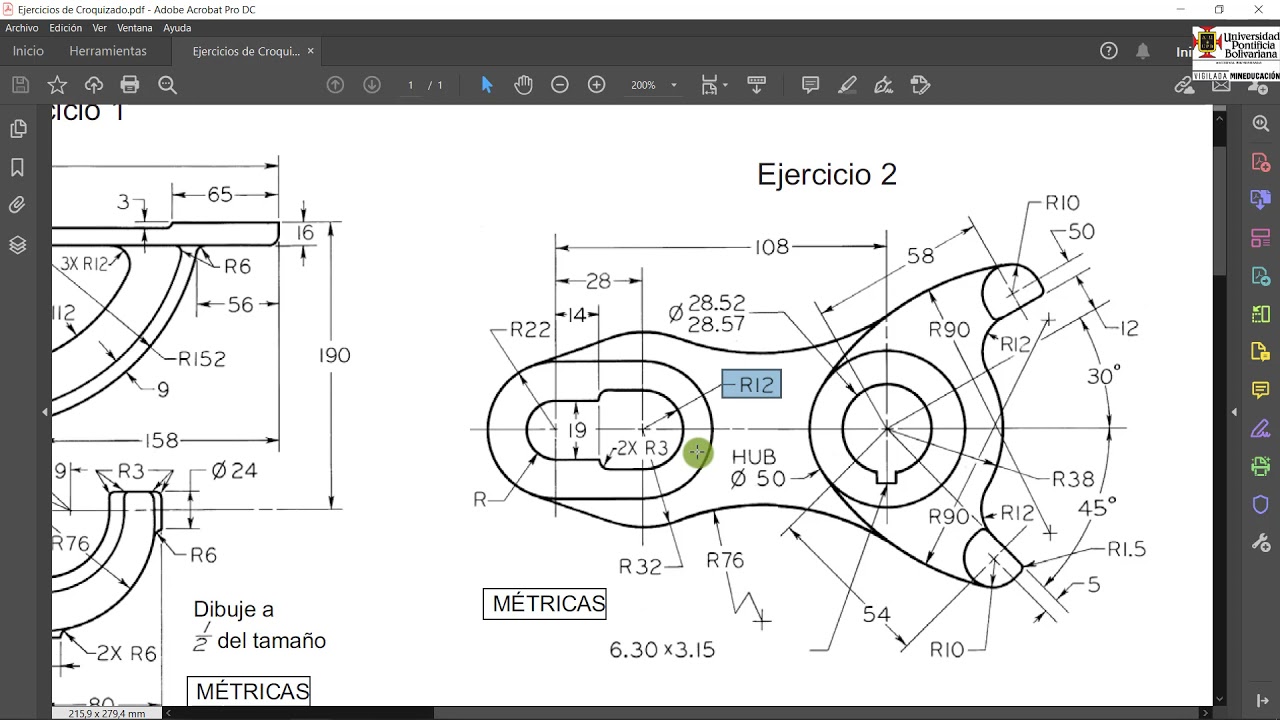Open the sign document pen tool
The height and width of the screenshot is (720, 1280).
pyautogui.click(x=884, y=85)
